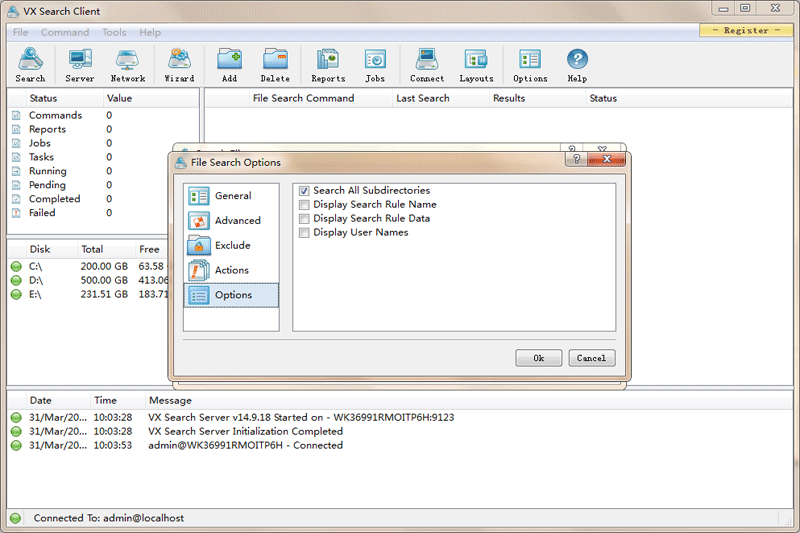Click the Cancel button

592,358
